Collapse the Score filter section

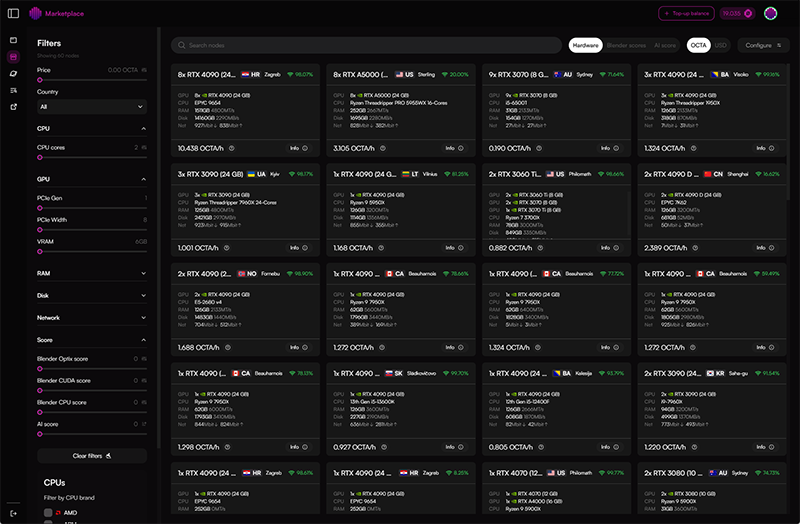coord(143,340)
